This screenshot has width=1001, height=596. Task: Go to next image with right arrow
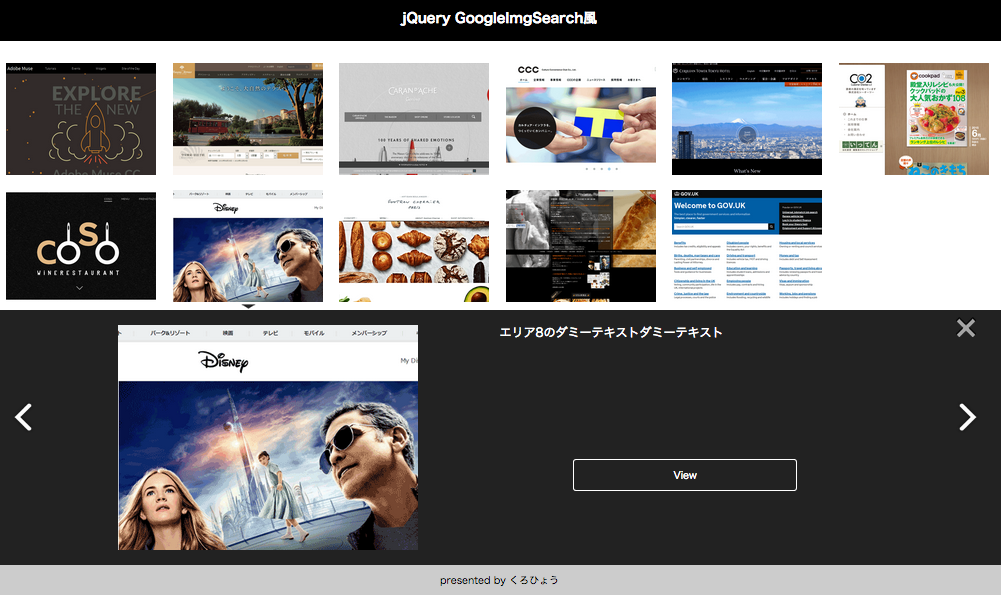pyautogui.click(x=967, y=417)
